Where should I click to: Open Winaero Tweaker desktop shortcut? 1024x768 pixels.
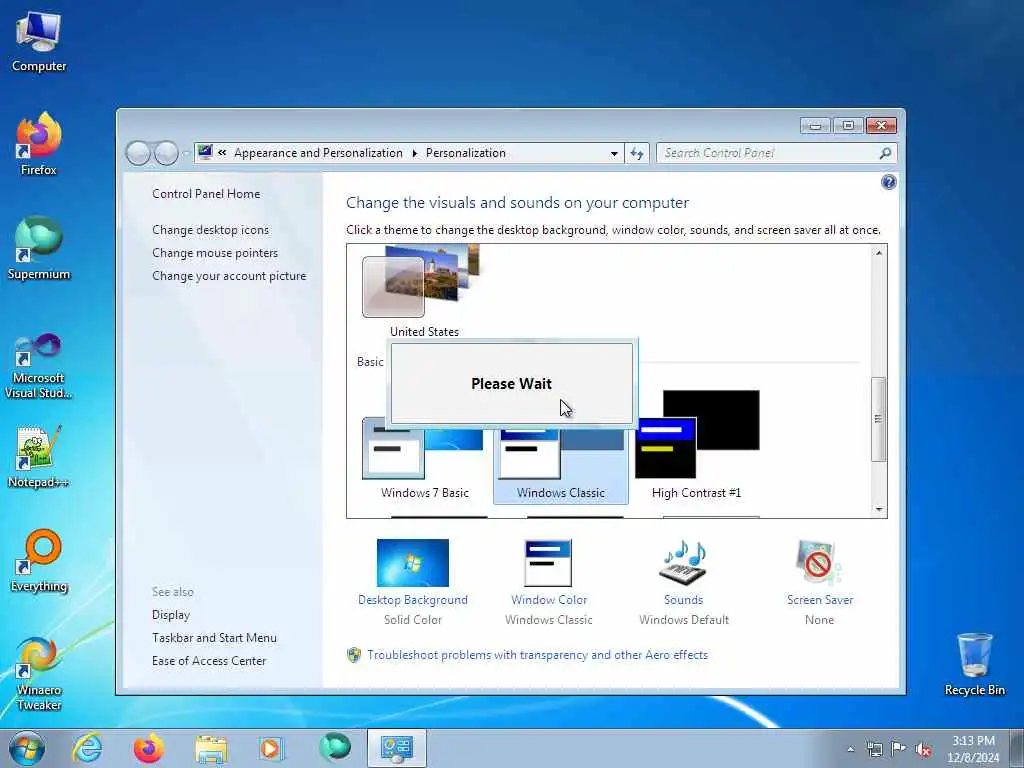39,673
